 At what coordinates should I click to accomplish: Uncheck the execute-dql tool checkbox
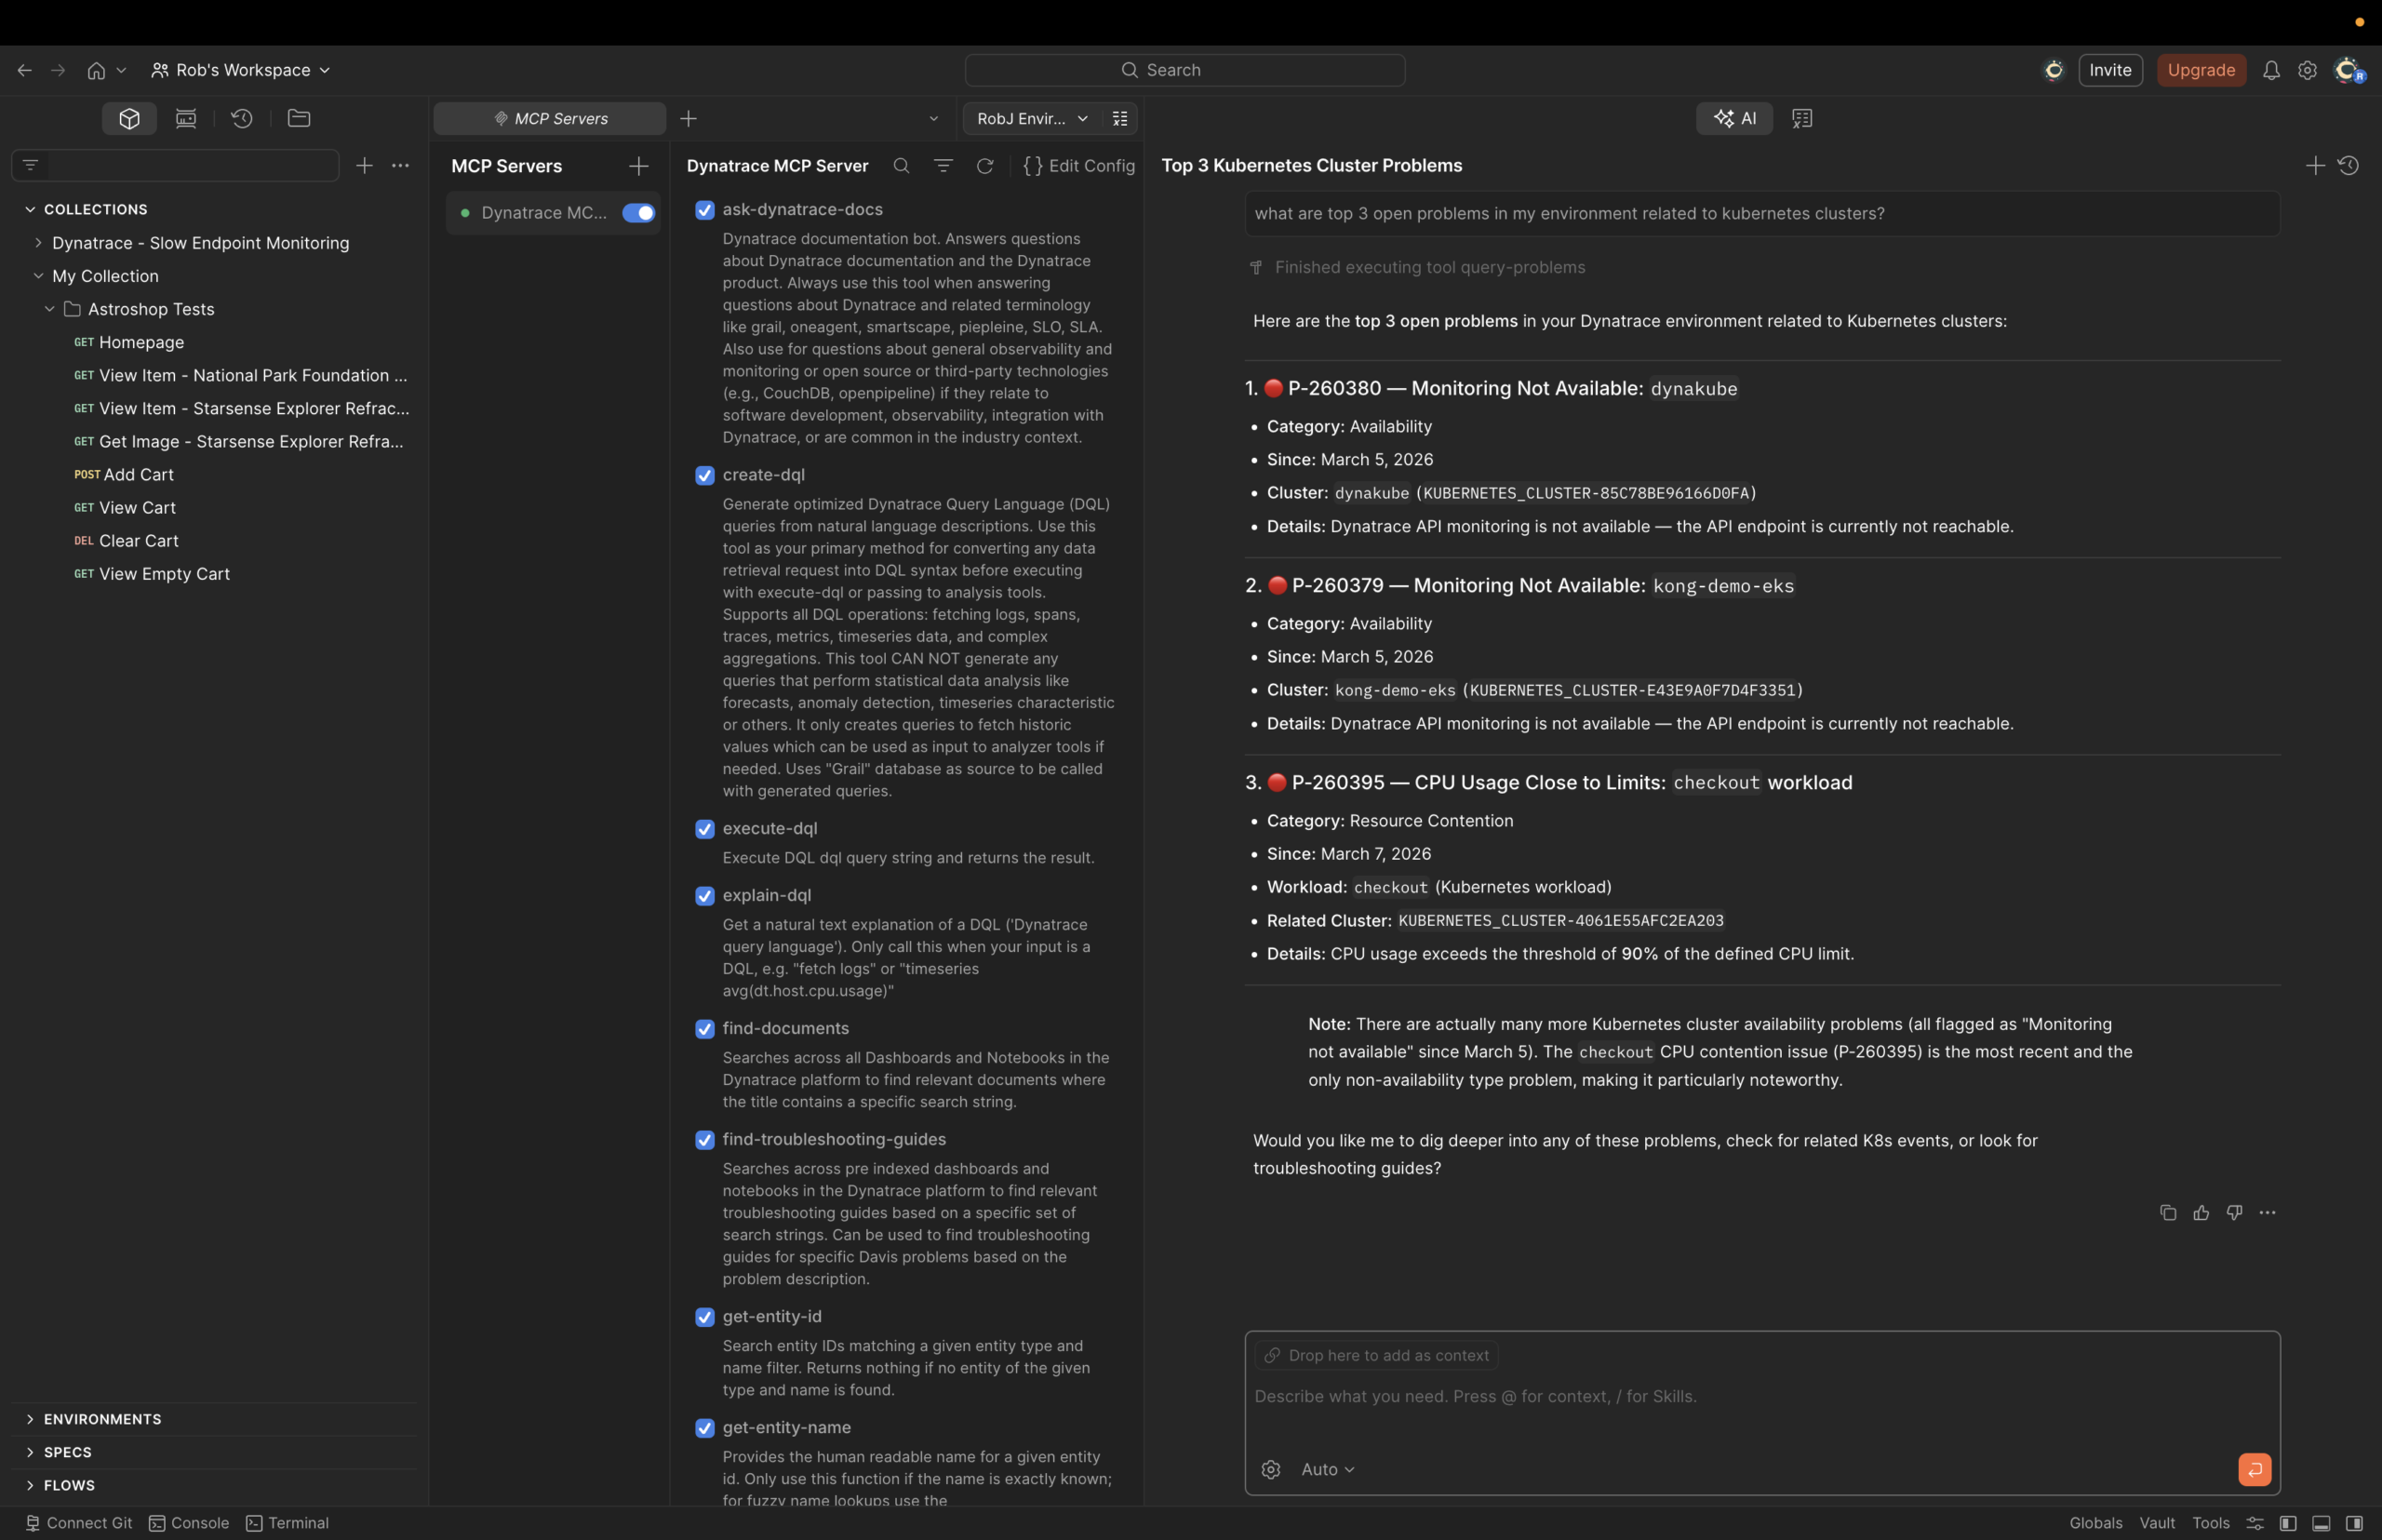[705, 829]
